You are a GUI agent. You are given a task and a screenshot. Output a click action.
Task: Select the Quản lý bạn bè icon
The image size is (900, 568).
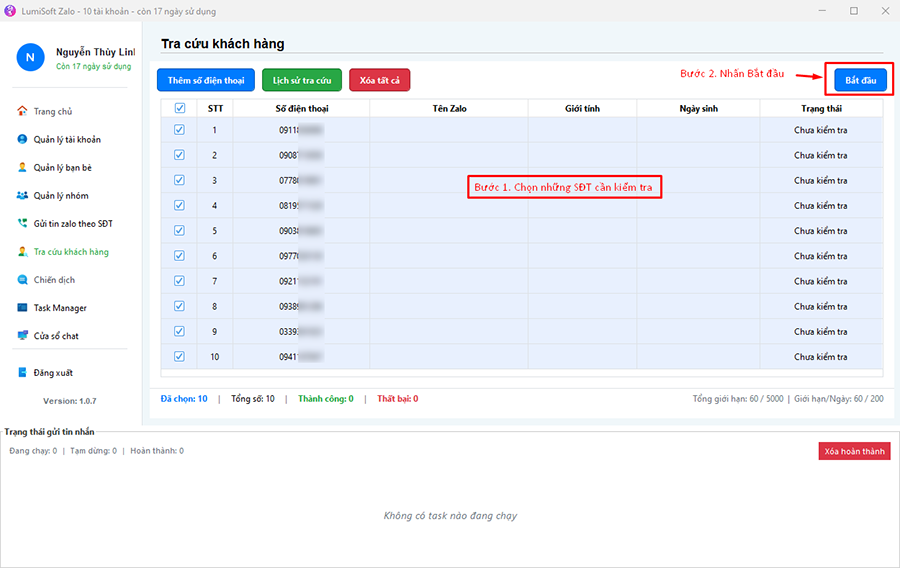22,167
